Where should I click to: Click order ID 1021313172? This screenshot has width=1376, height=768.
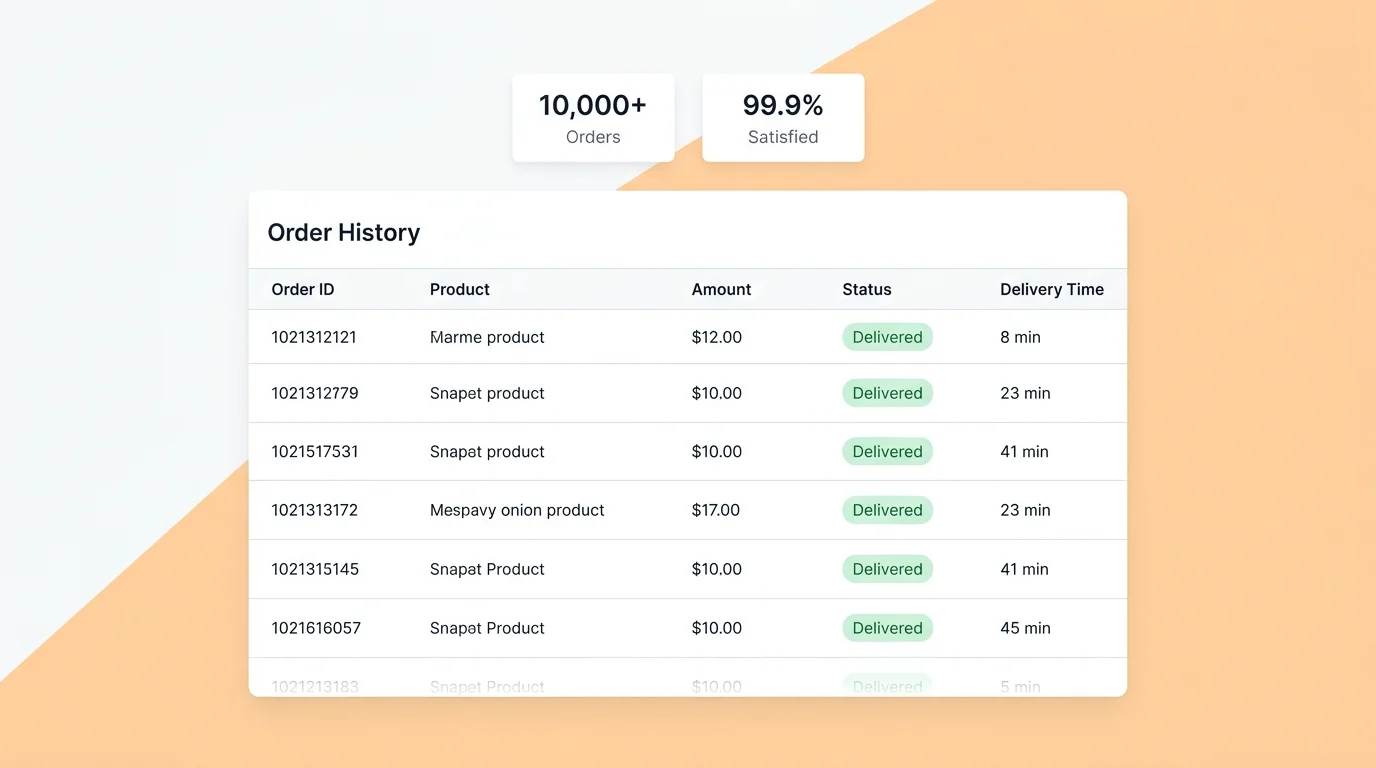(x=315, y=510)
